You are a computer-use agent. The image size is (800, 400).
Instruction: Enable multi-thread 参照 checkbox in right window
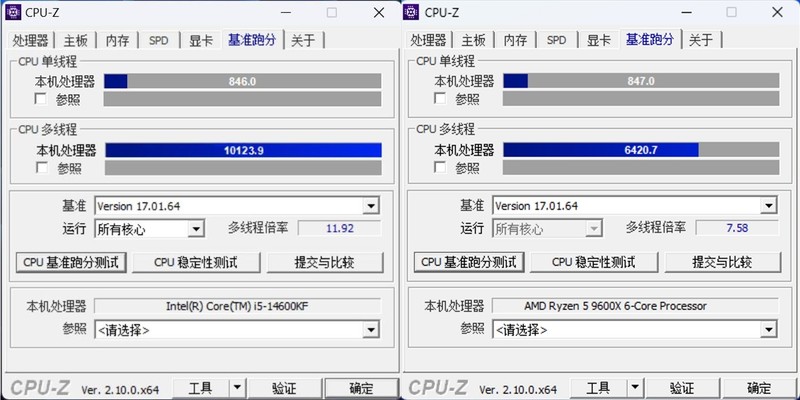coord(440,167)
